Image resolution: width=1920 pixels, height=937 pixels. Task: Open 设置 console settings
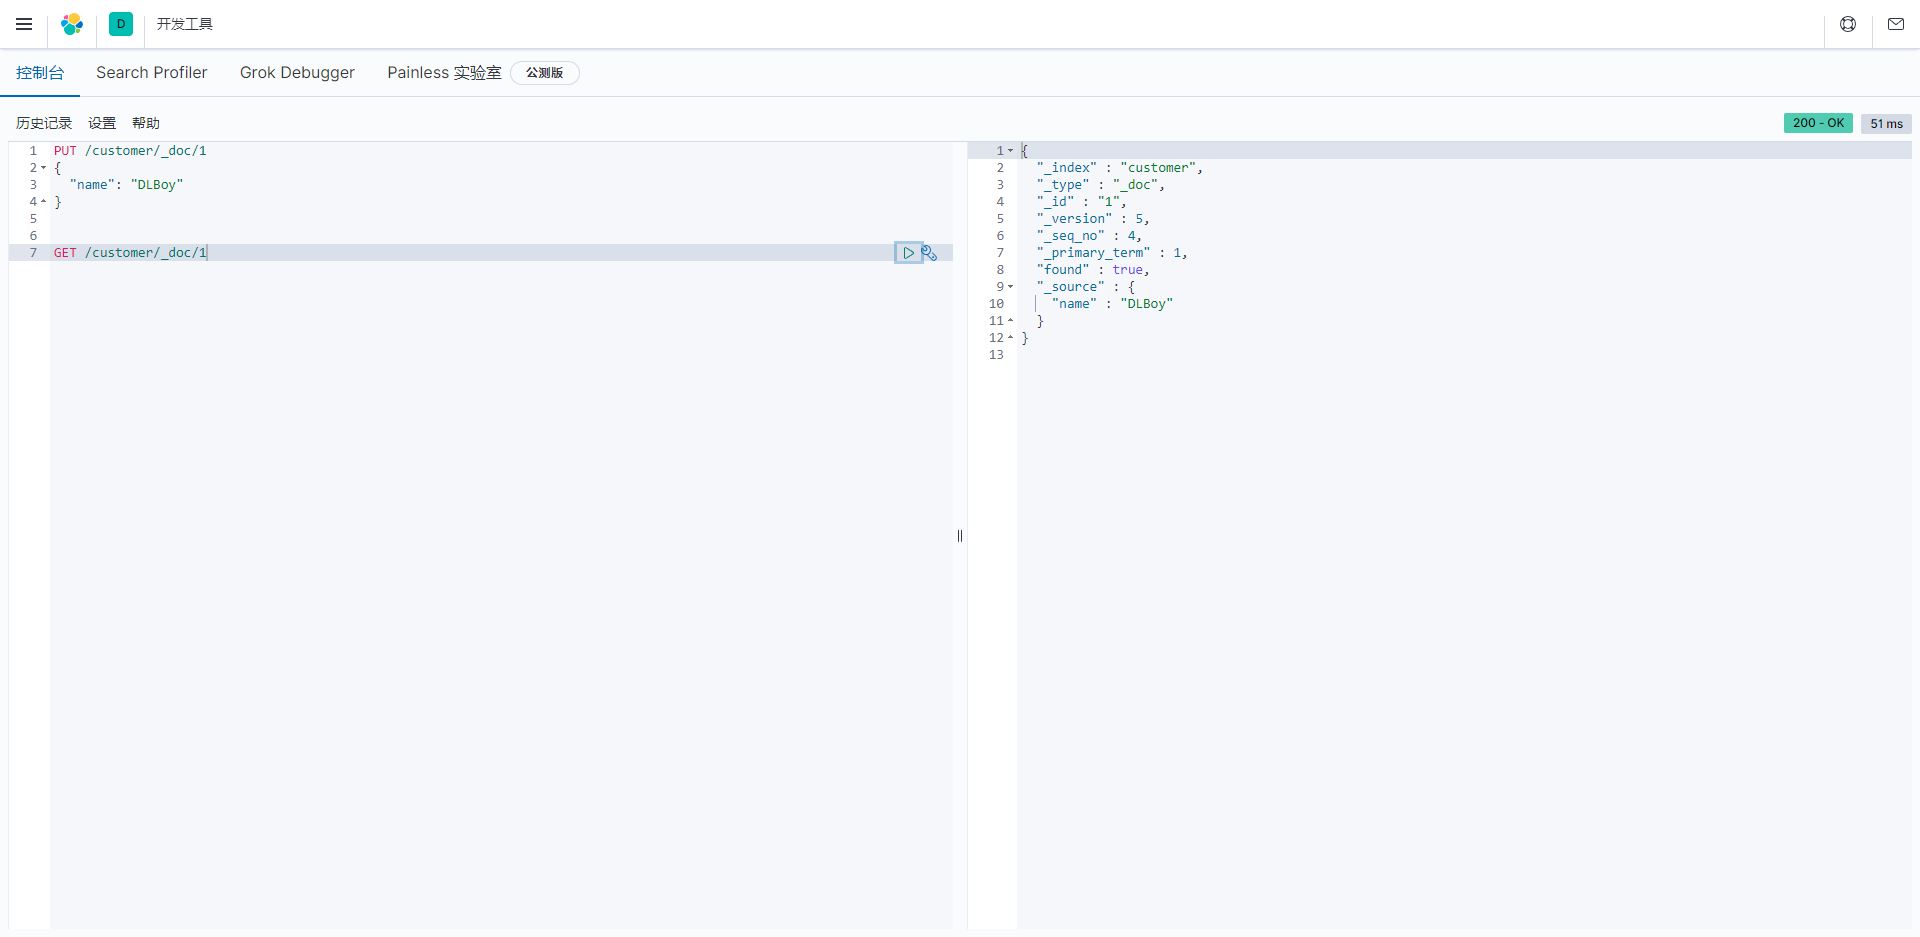(102, 123)
